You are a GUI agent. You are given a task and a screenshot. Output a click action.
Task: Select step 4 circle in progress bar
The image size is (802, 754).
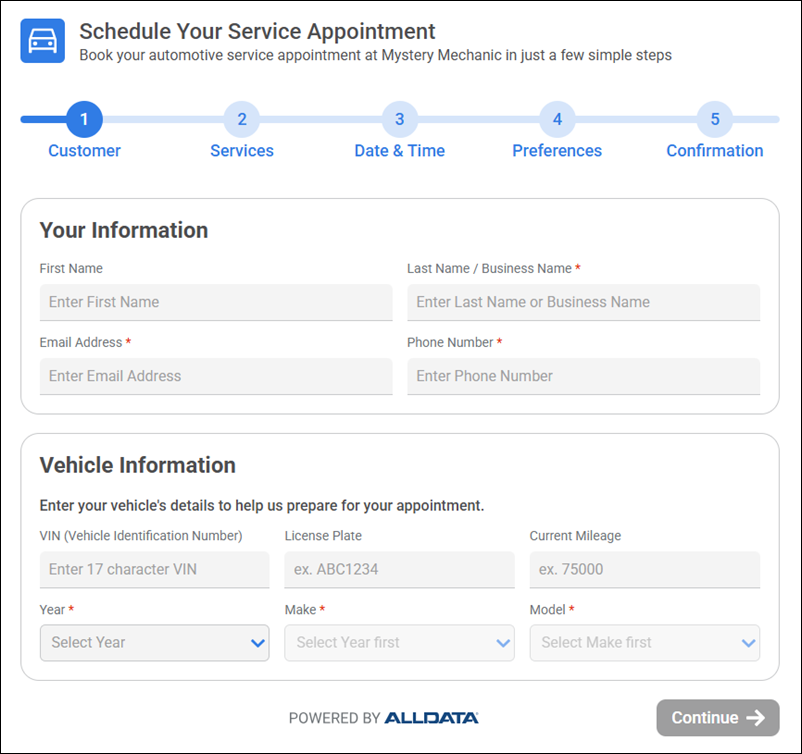[557, 119]
